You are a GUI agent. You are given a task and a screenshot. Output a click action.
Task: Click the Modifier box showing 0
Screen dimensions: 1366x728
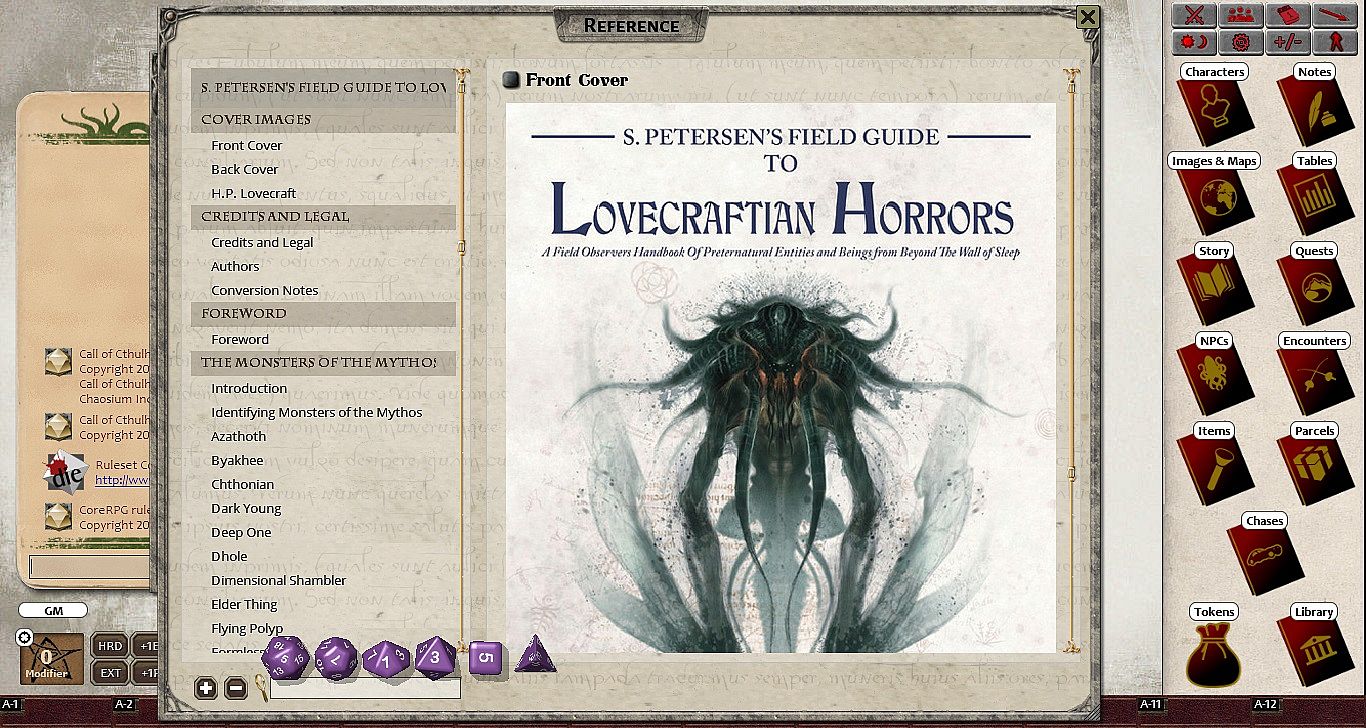point(52,659)
